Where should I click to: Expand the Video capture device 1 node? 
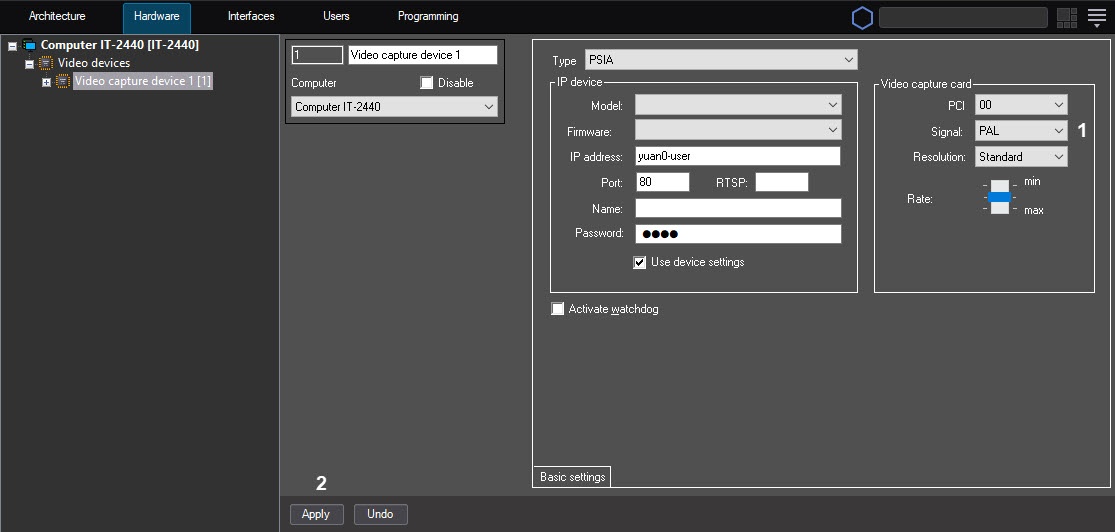[46, 82]
